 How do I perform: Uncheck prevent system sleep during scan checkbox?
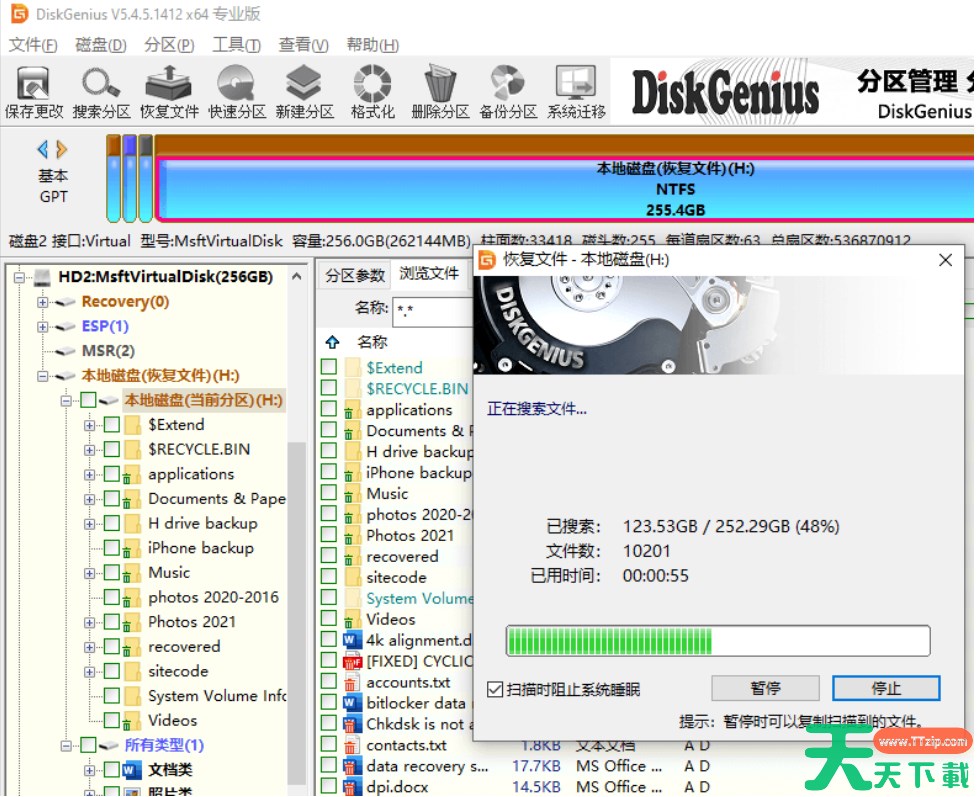tap(495, 690)
